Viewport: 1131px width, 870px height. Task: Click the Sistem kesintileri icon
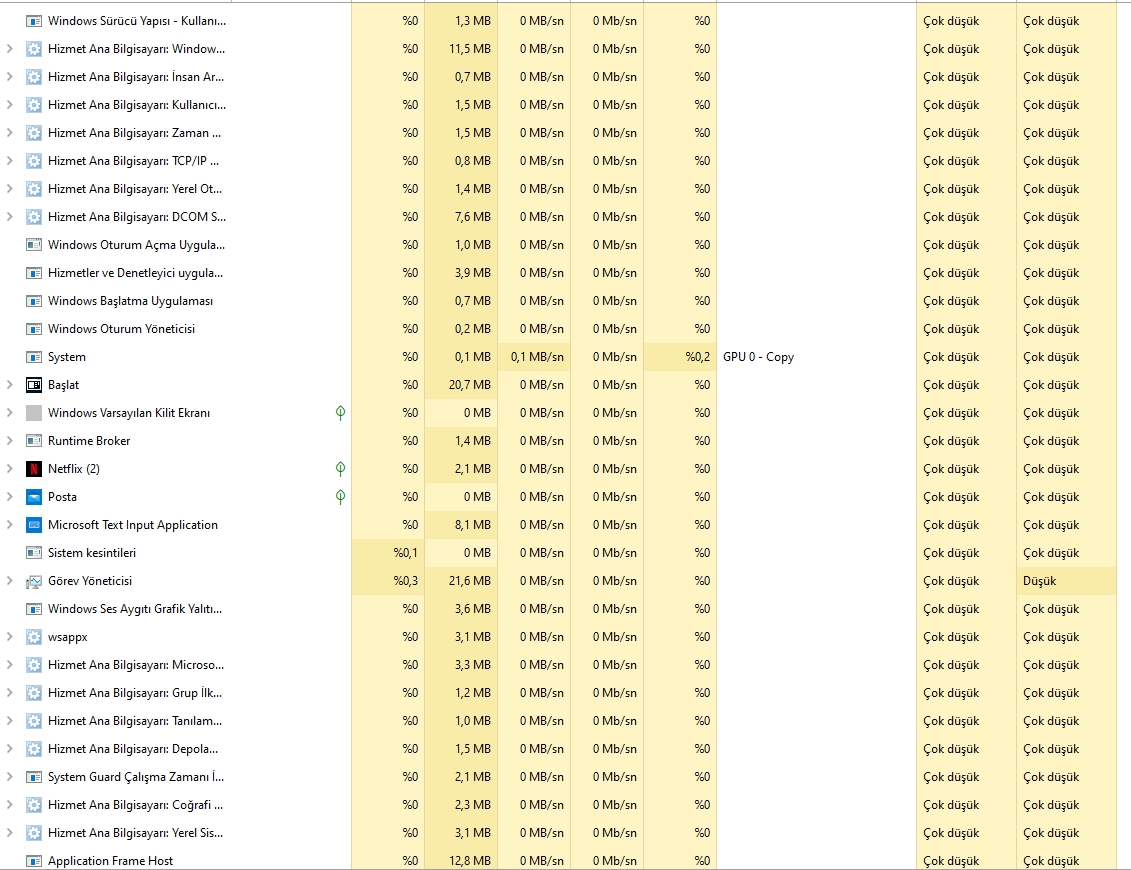34,553
